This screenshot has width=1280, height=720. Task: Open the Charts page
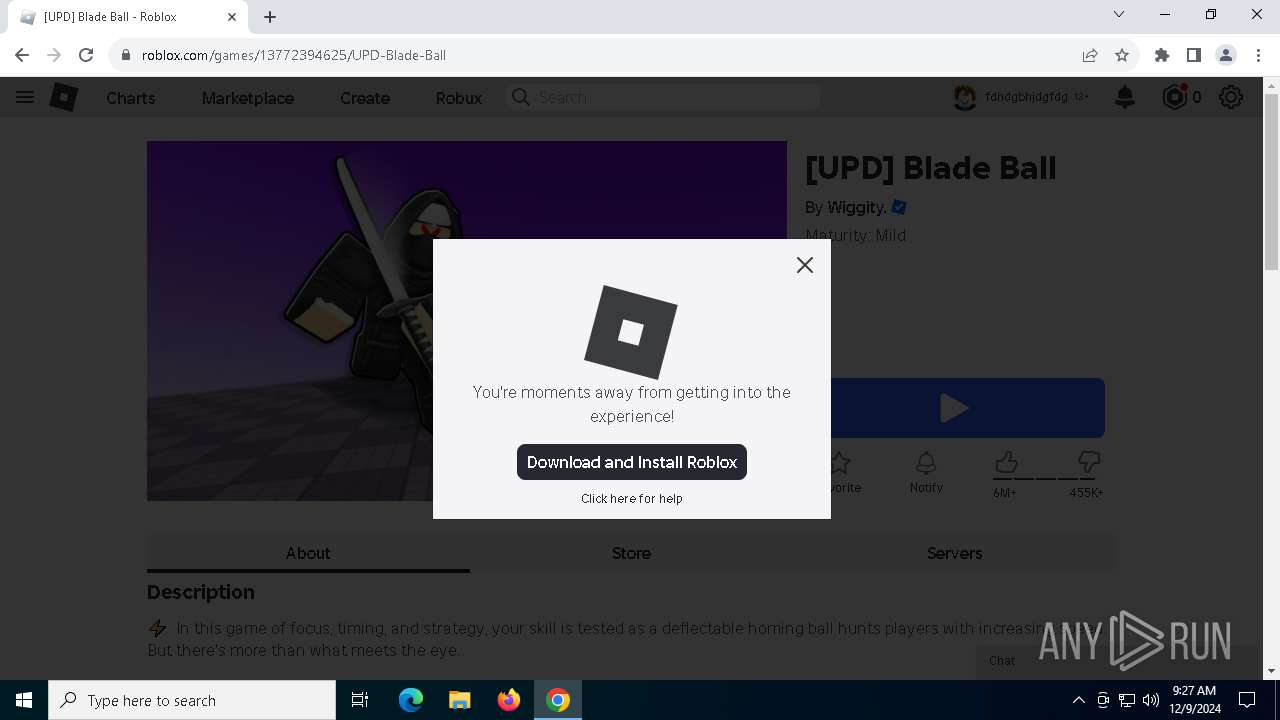(131, 98)
